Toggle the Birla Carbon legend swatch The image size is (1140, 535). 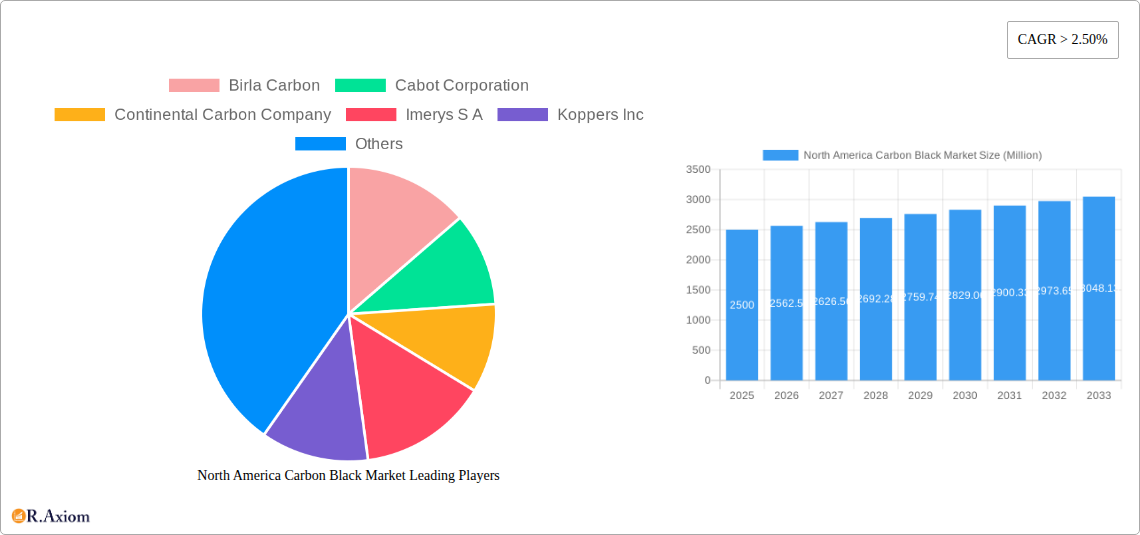pyautogui.click(x=194, y=86)
